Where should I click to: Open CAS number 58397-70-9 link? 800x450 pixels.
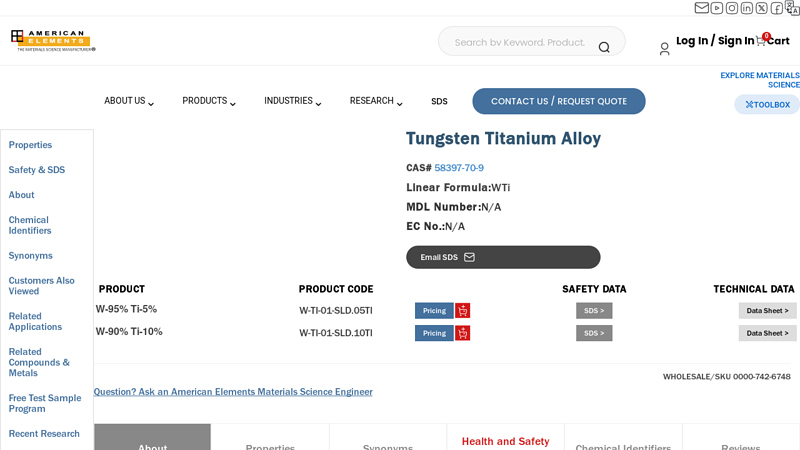pyautogui.click(x=459, y=168)
